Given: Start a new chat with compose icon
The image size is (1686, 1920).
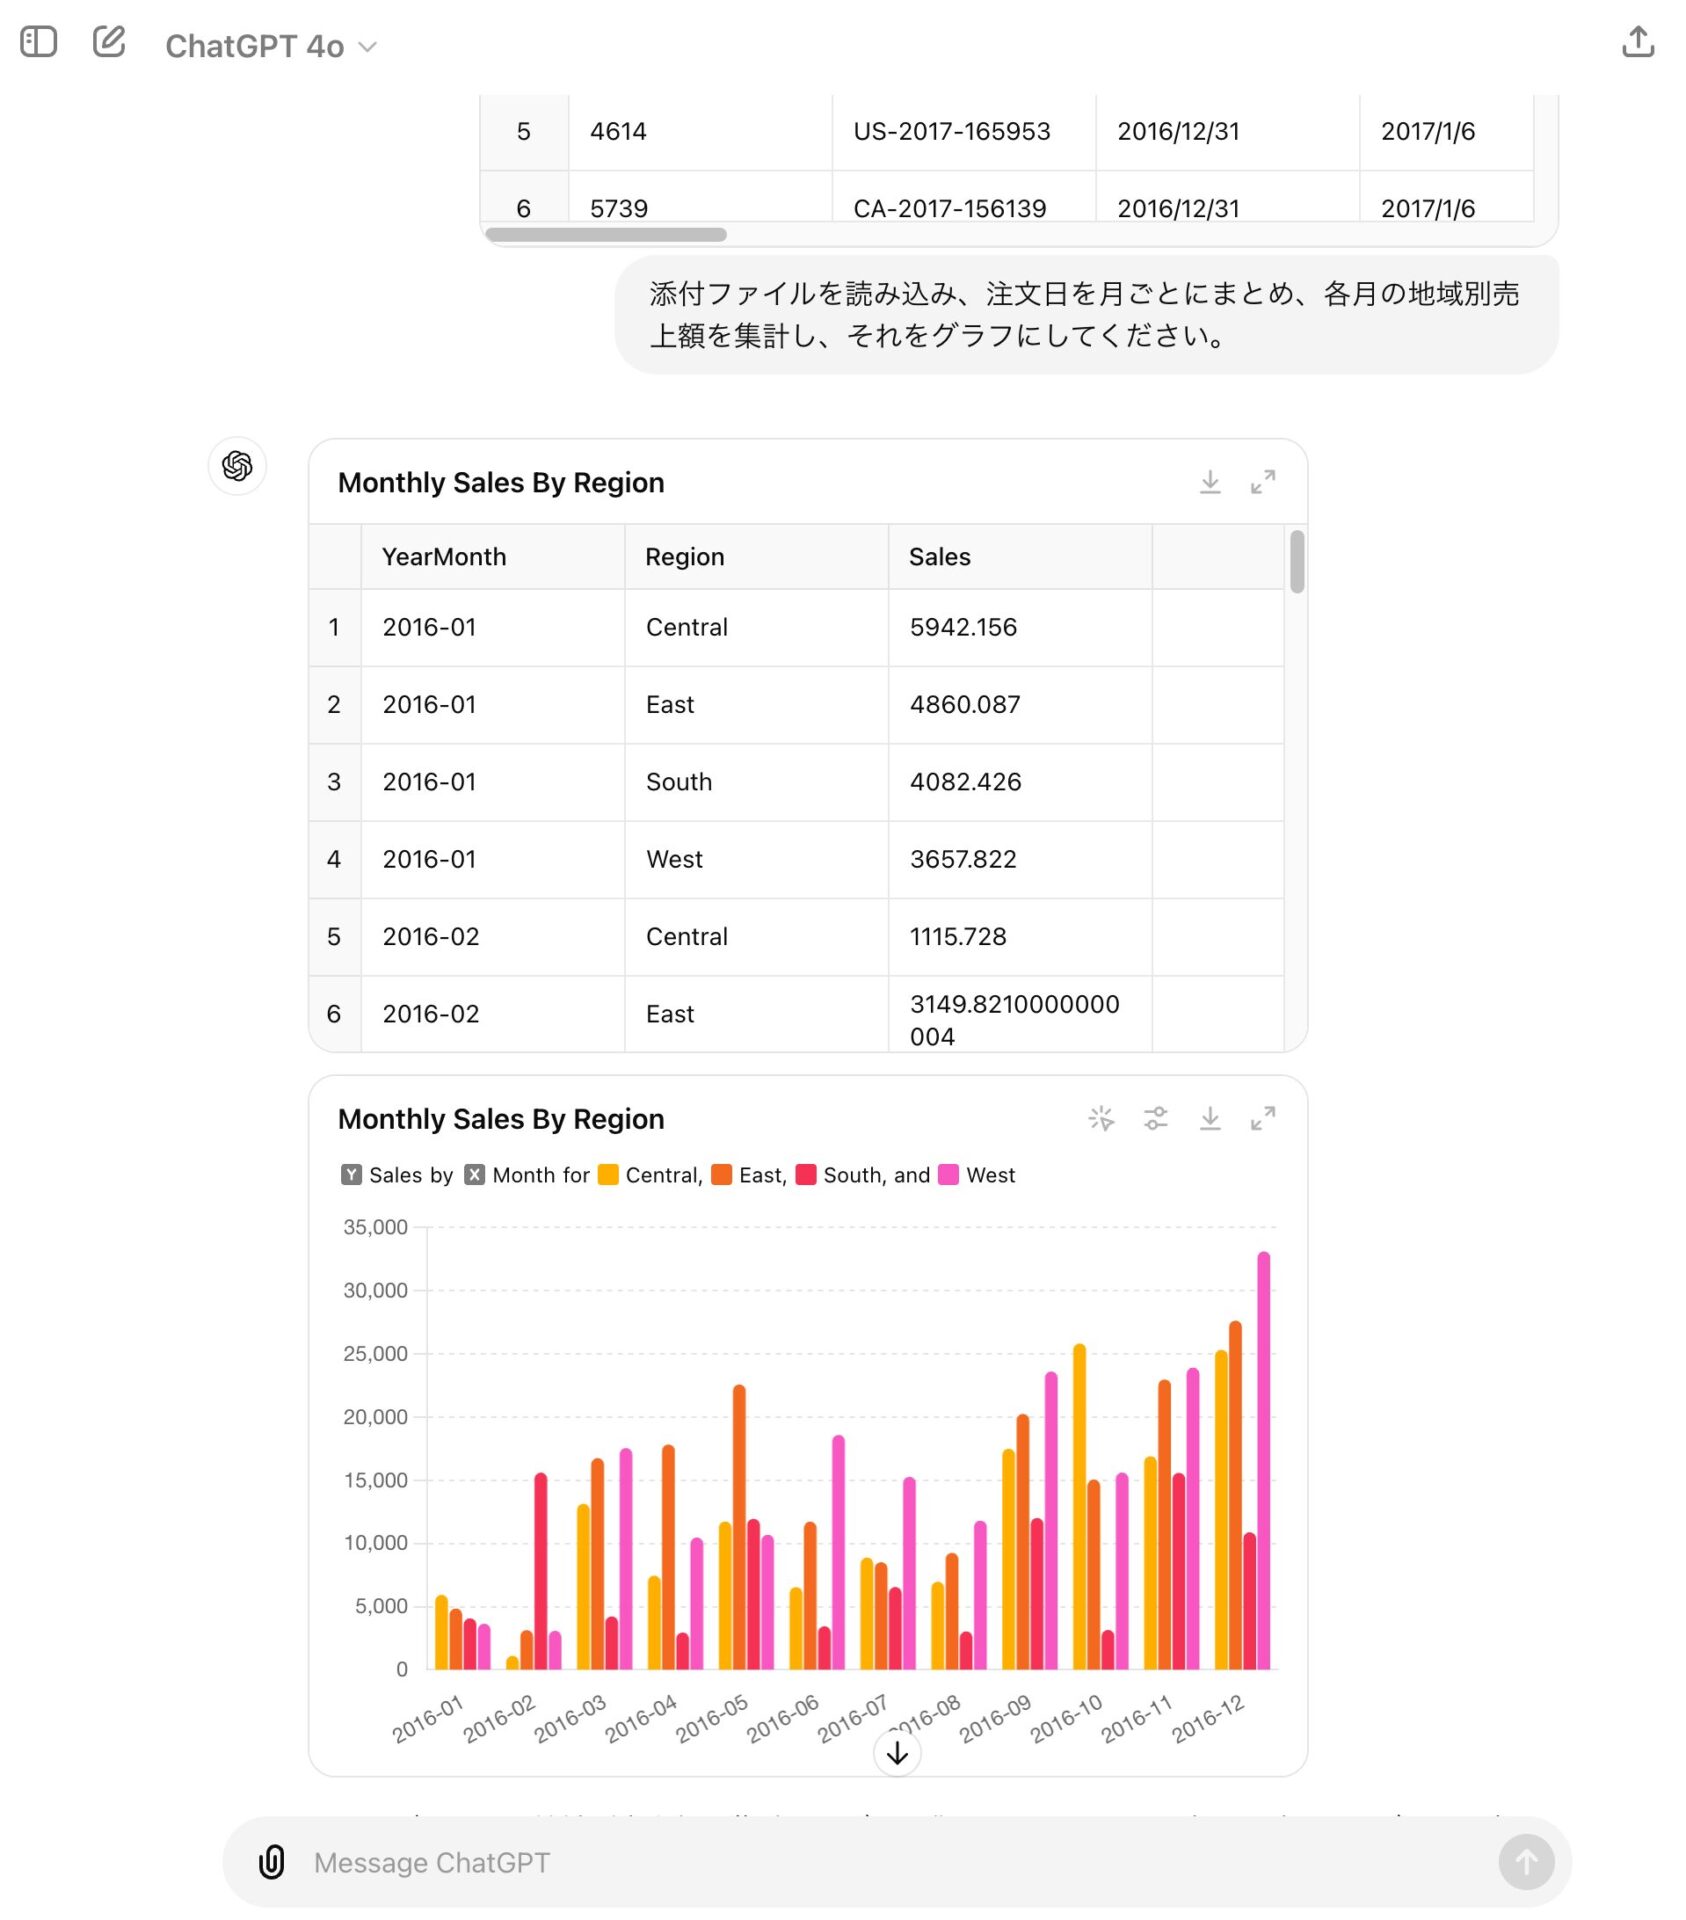Looking at the screenshot, I should (109, 43).
